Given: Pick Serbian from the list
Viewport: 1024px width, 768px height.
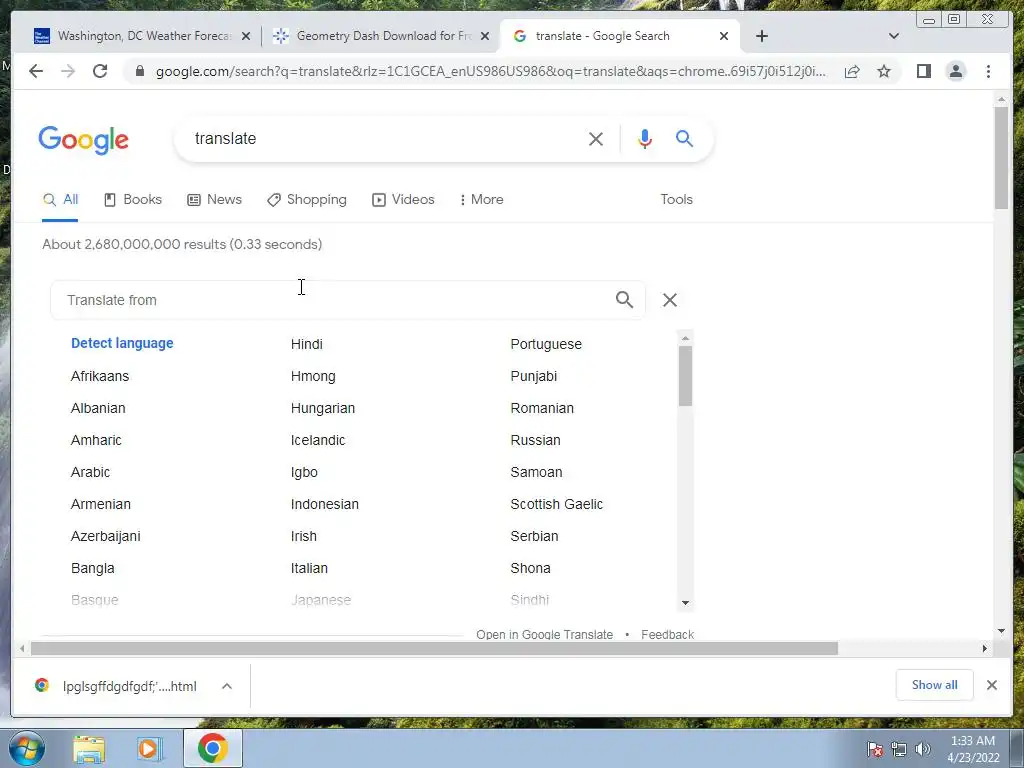Looking at the screenshot, I should [534, 536].
